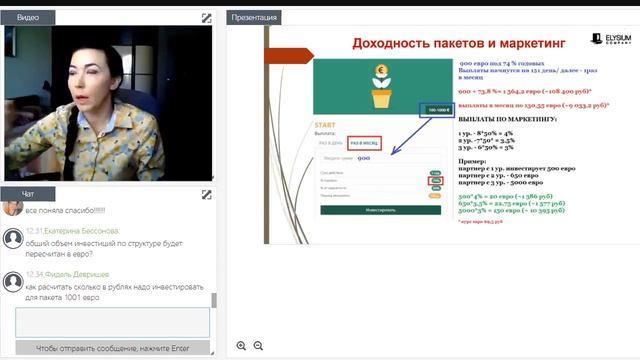640x360 pixels.
Task: Click the "ВЫПЛАТЫ ПО МАРКЕТИНГУ:" heading
Action: [x=507, y=119]
